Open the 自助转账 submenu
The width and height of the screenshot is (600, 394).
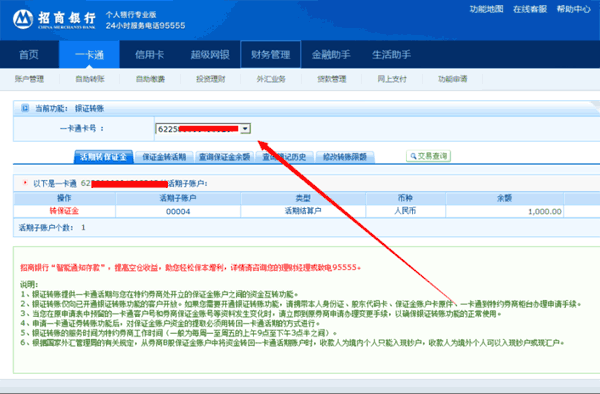(x=90, y=79)
